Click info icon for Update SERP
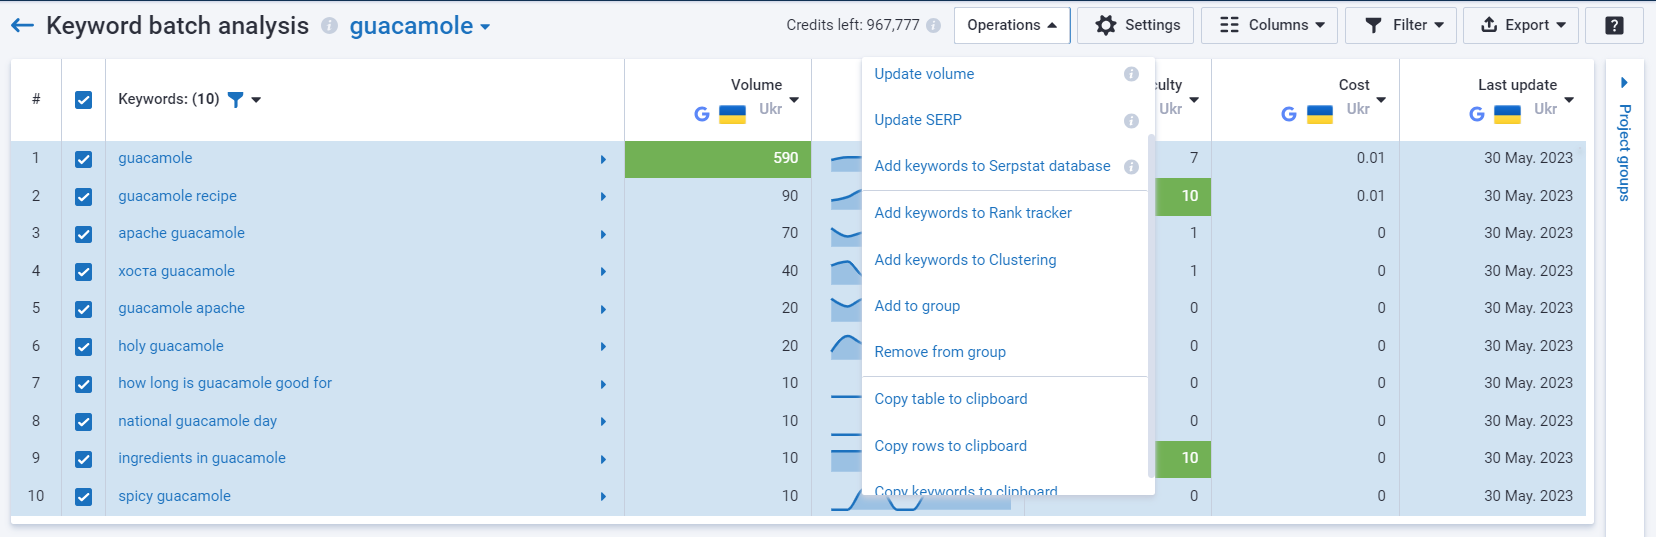The height and width of the screenshot is (537, 1656). (1131, 121)
